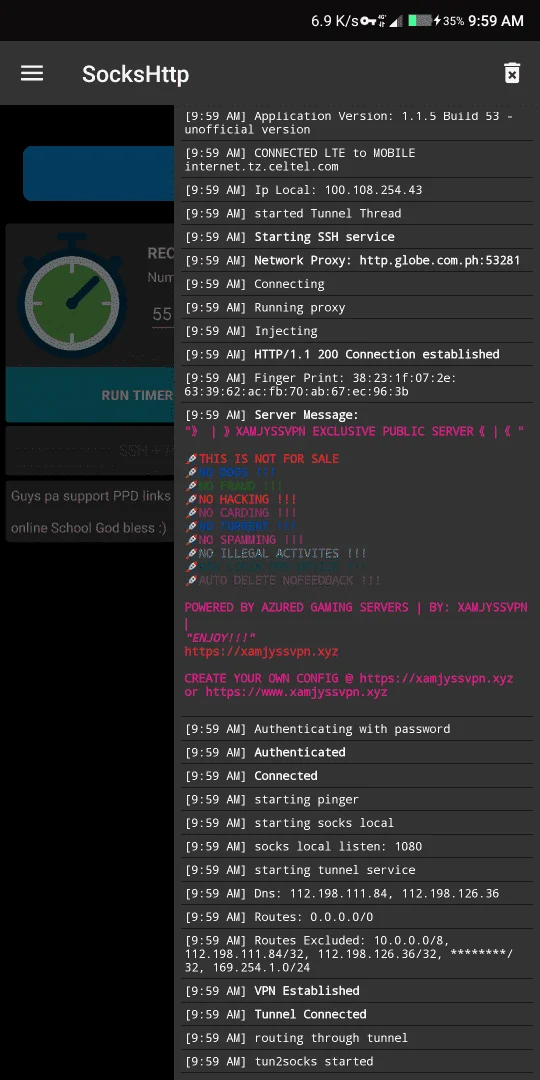
Task: Tap the tun2socks started entry
Action: [357, 1061]
